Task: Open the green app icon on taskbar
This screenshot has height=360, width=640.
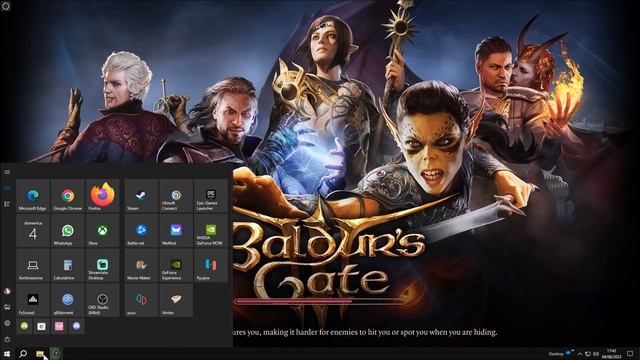Action: tap(56, 353)
